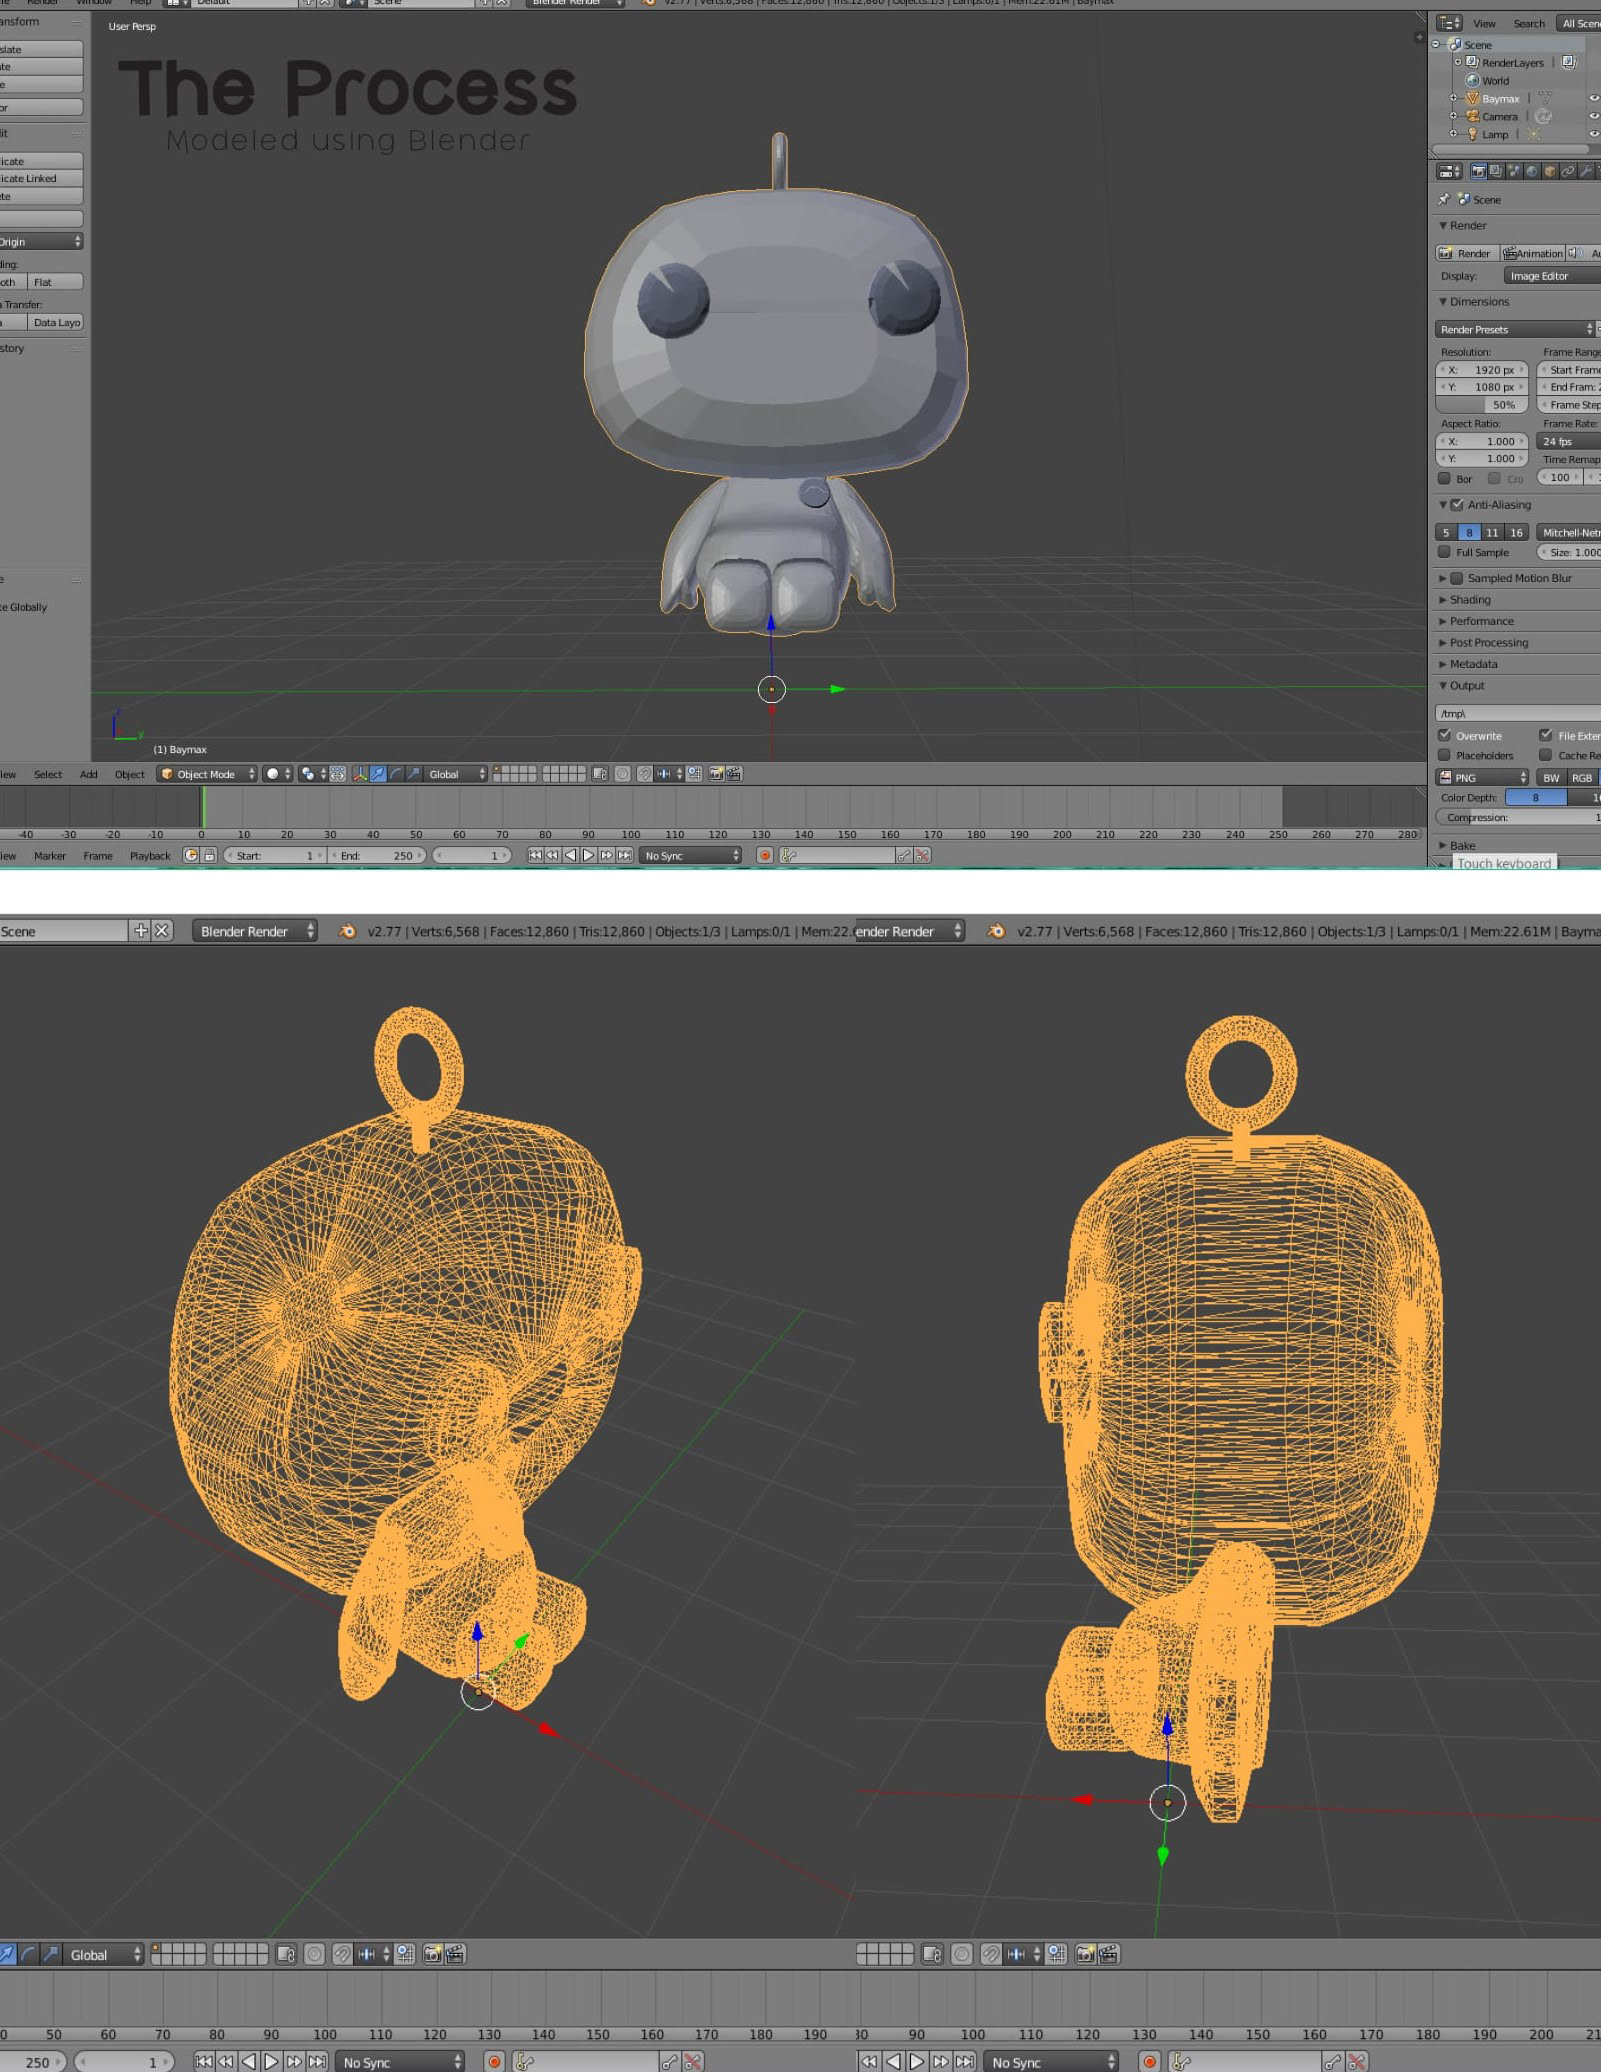Click the play forward button in top timeline
Screen dimensions: 1601x2072
(x=589, y=856)
